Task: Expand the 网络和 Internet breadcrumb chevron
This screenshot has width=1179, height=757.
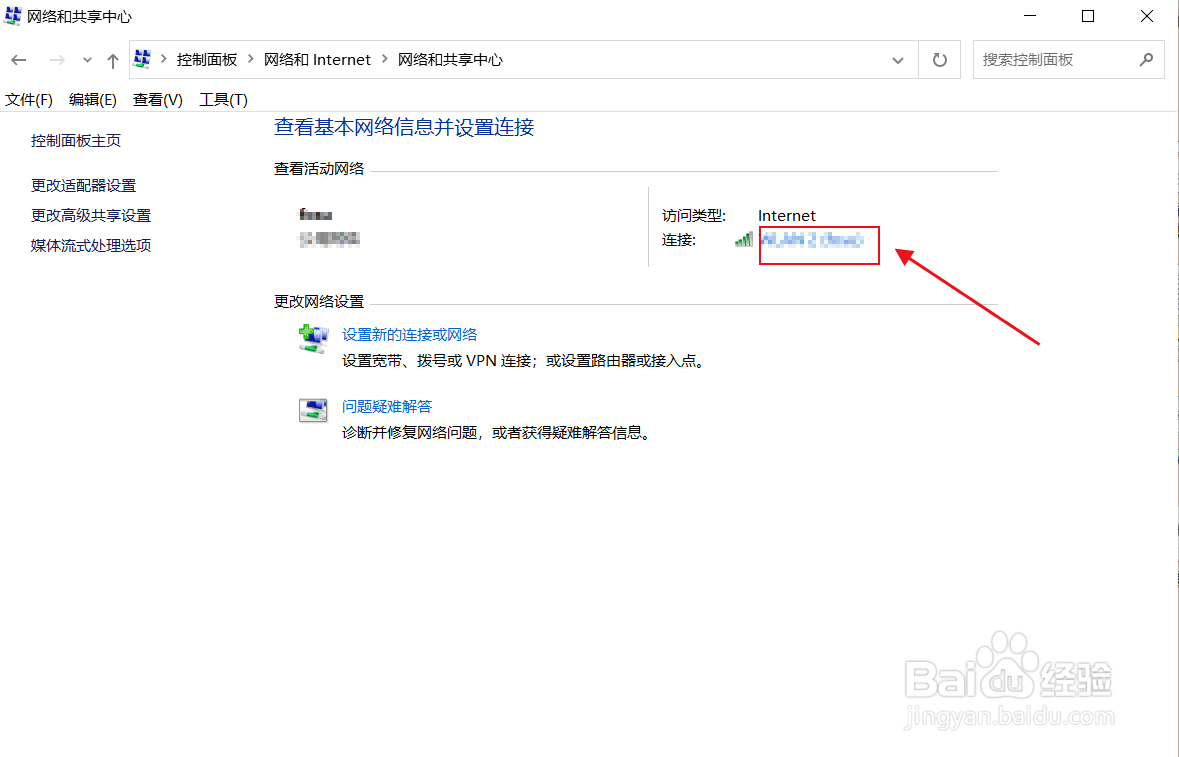Action: (x=383, y=59)
